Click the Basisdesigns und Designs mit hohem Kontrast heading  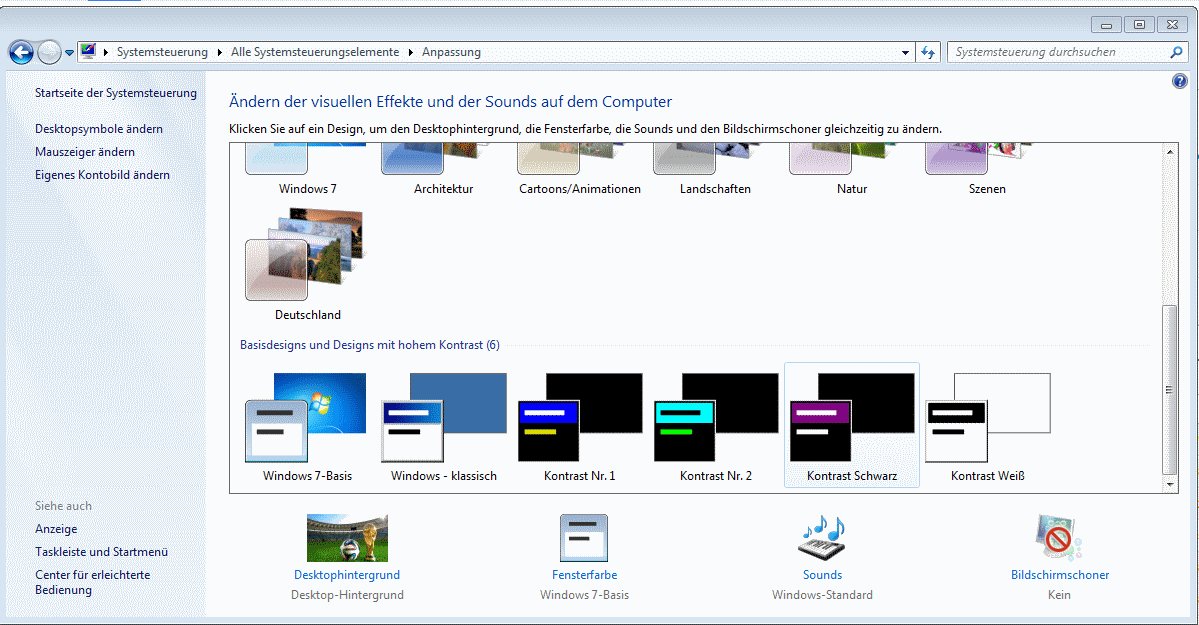click(369, 345)
